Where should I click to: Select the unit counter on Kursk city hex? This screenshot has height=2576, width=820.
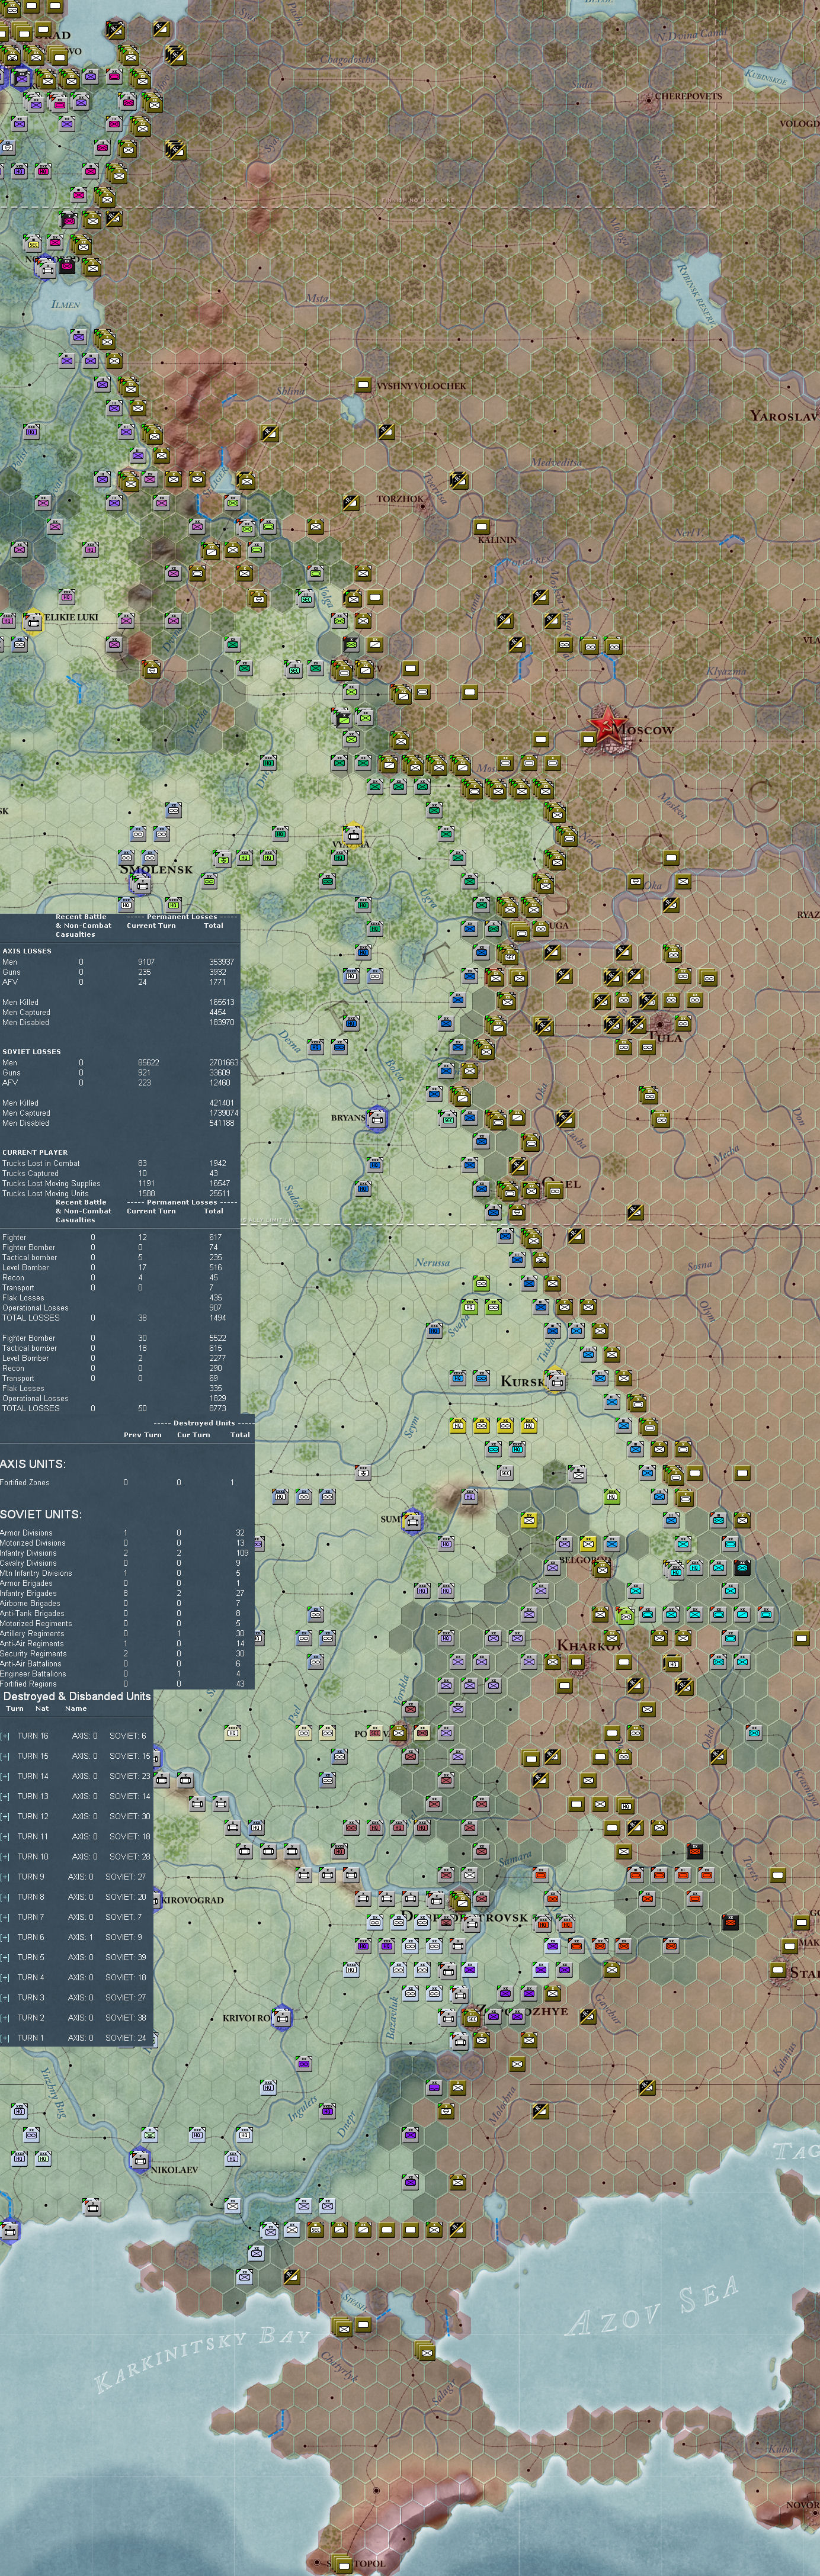556,1380
